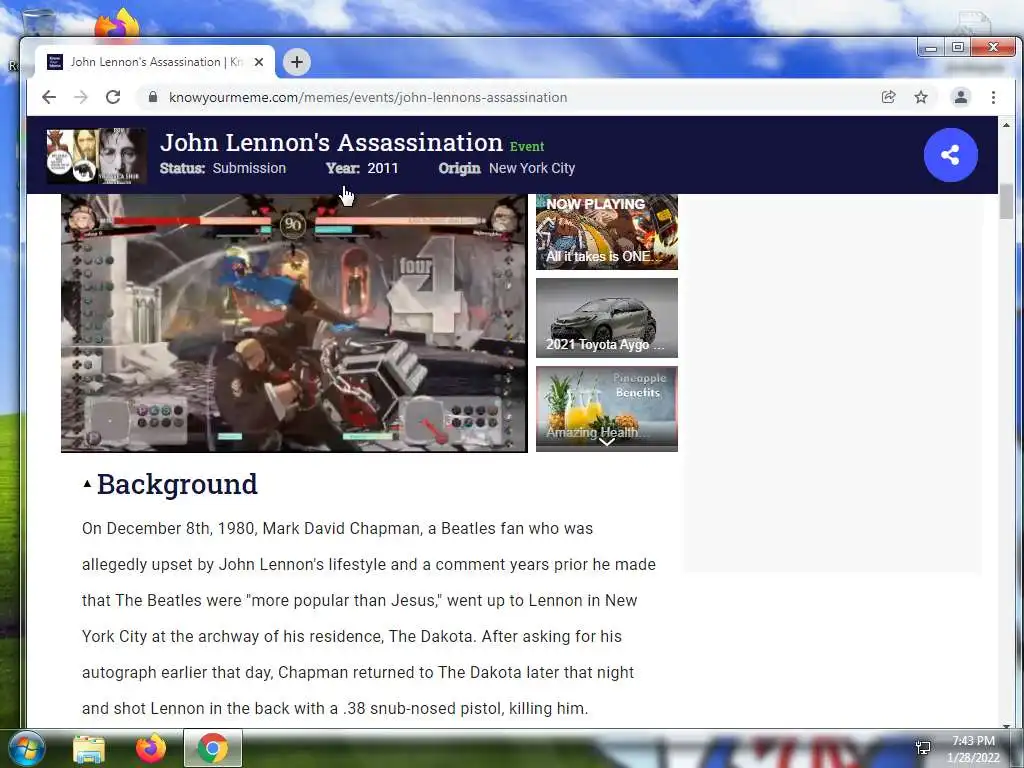Image resolution: width=1024 pixels, height=768 pixels.
Task: Click the share page icon in address bar
Action: (x=888, y=97)
